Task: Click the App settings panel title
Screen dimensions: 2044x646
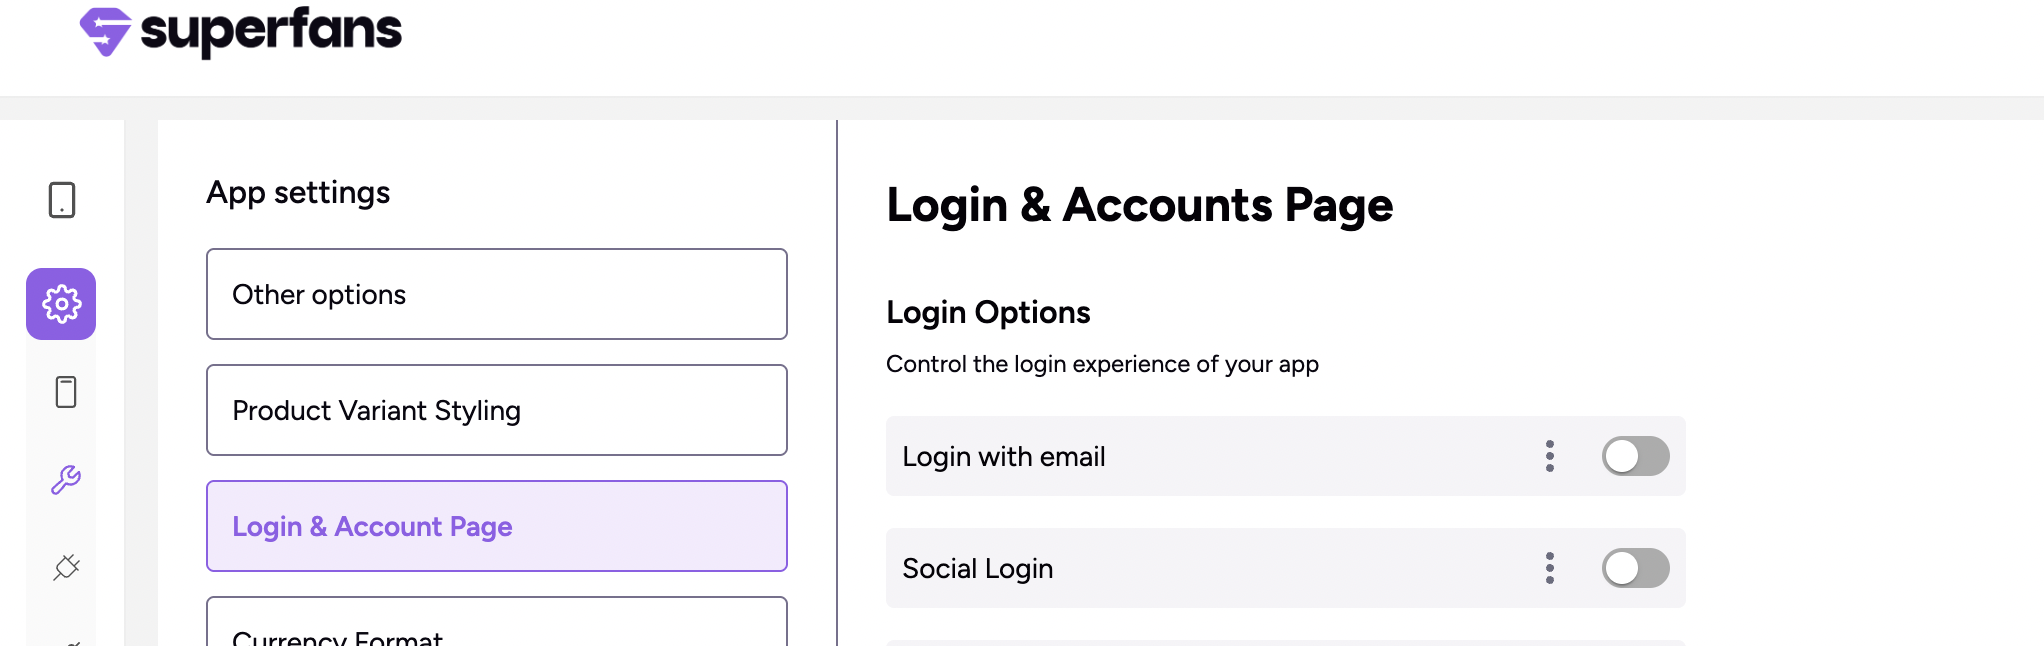Action: point(298,192)
